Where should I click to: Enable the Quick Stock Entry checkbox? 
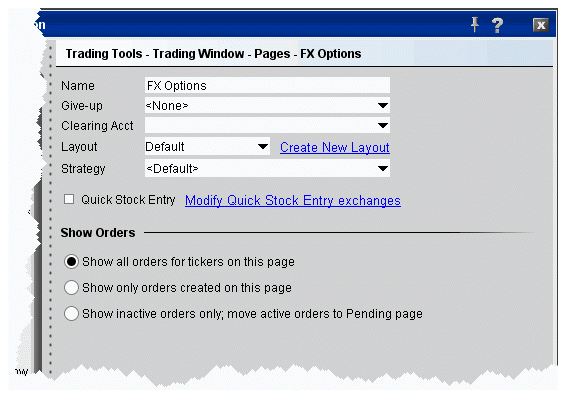(69, 199)
